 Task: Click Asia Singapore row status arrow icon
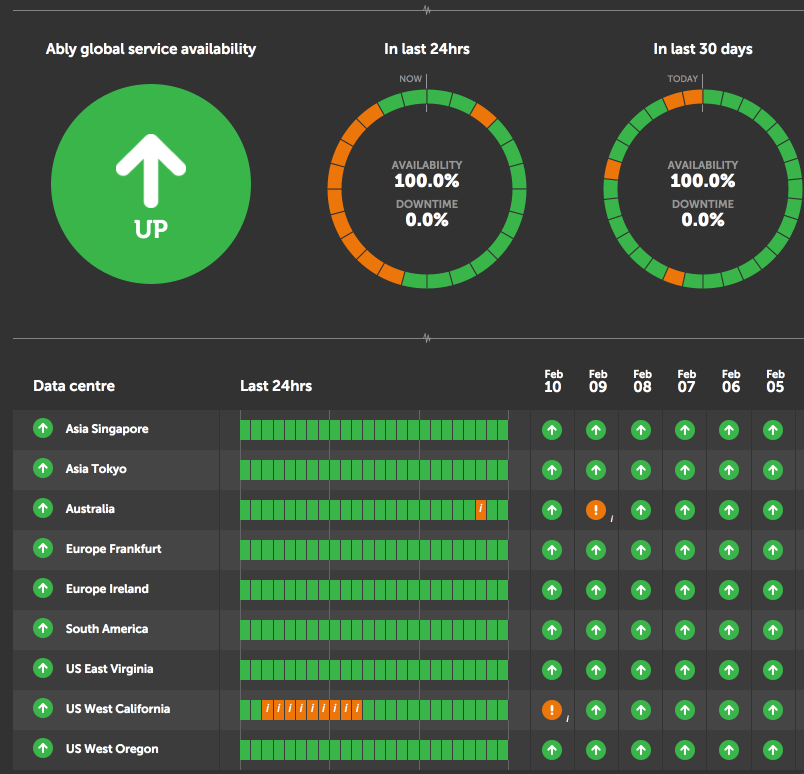click(43, 428)
